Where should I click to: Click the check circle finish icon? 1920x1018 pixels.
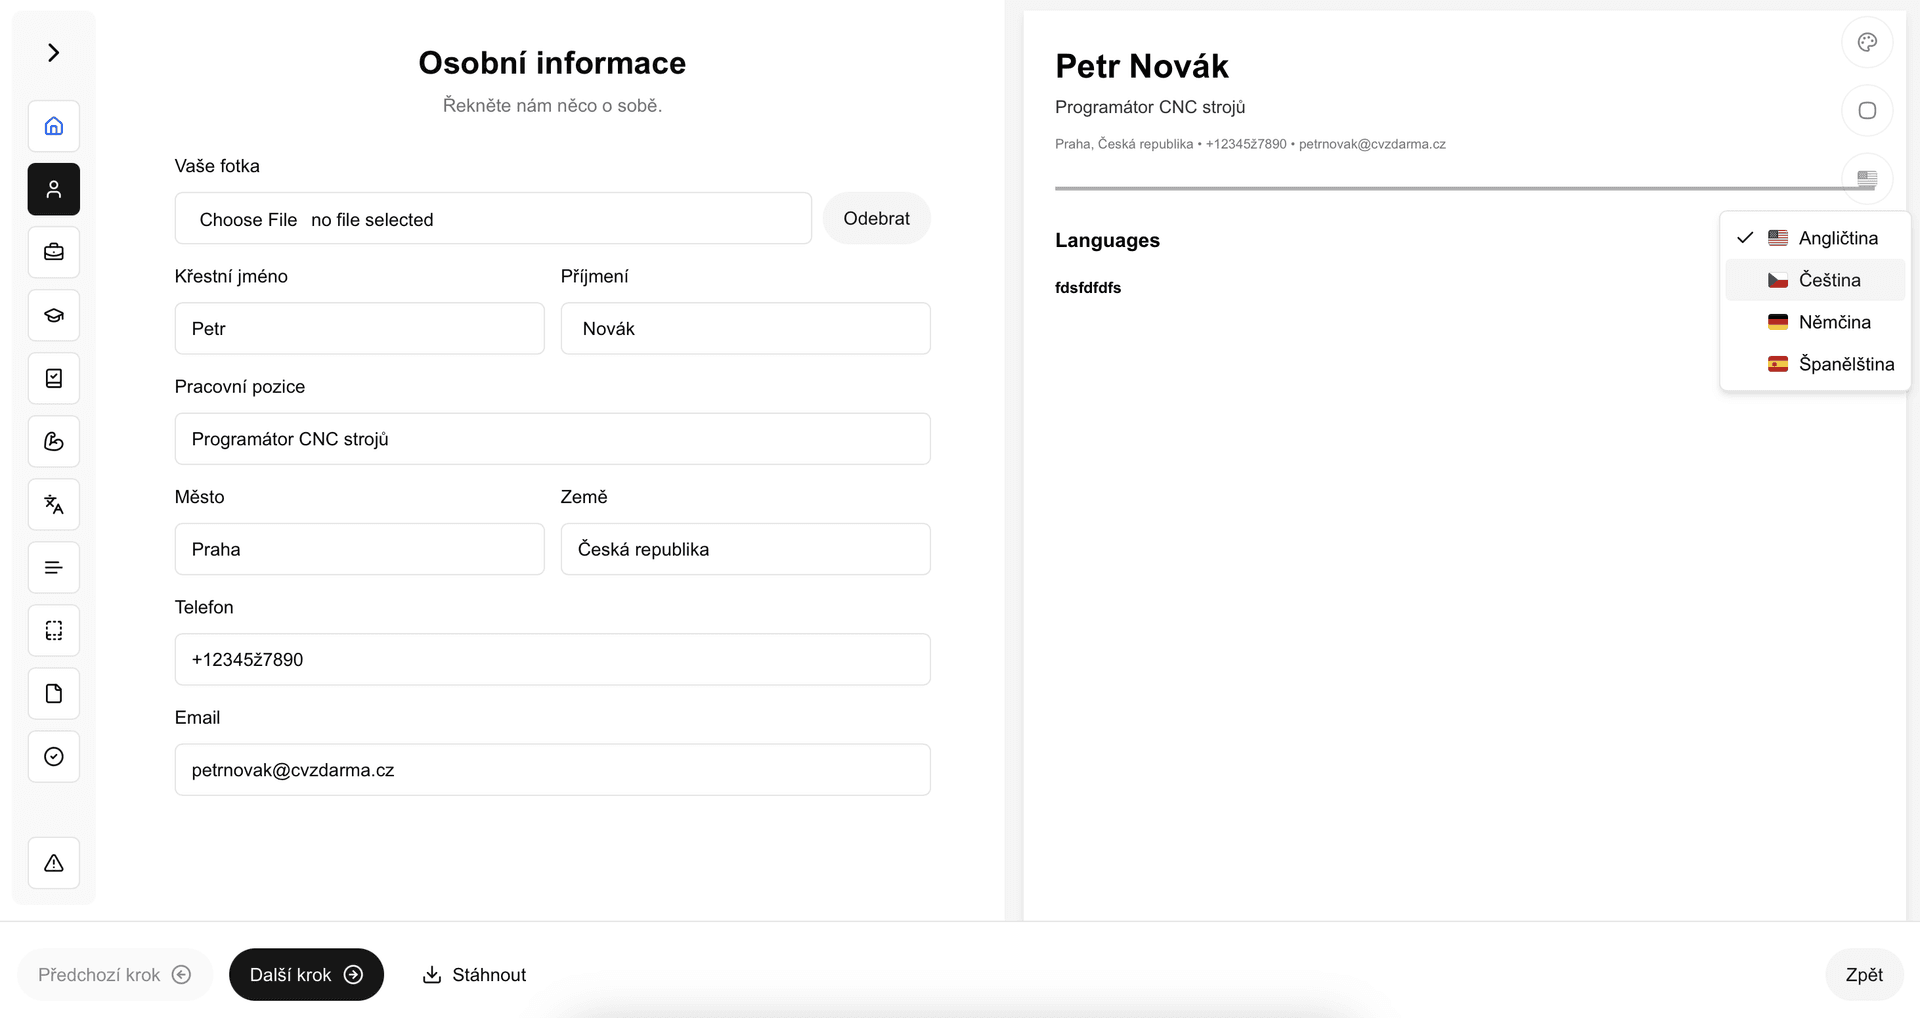point(54,757)
